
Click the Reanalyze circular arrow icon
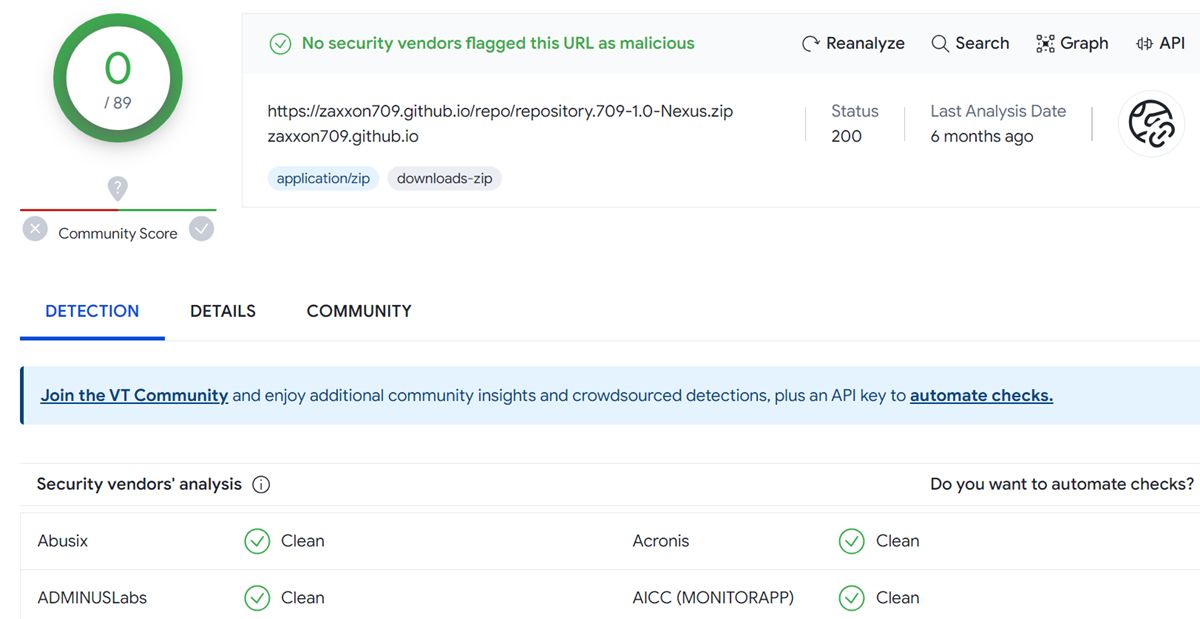(811, 44)
